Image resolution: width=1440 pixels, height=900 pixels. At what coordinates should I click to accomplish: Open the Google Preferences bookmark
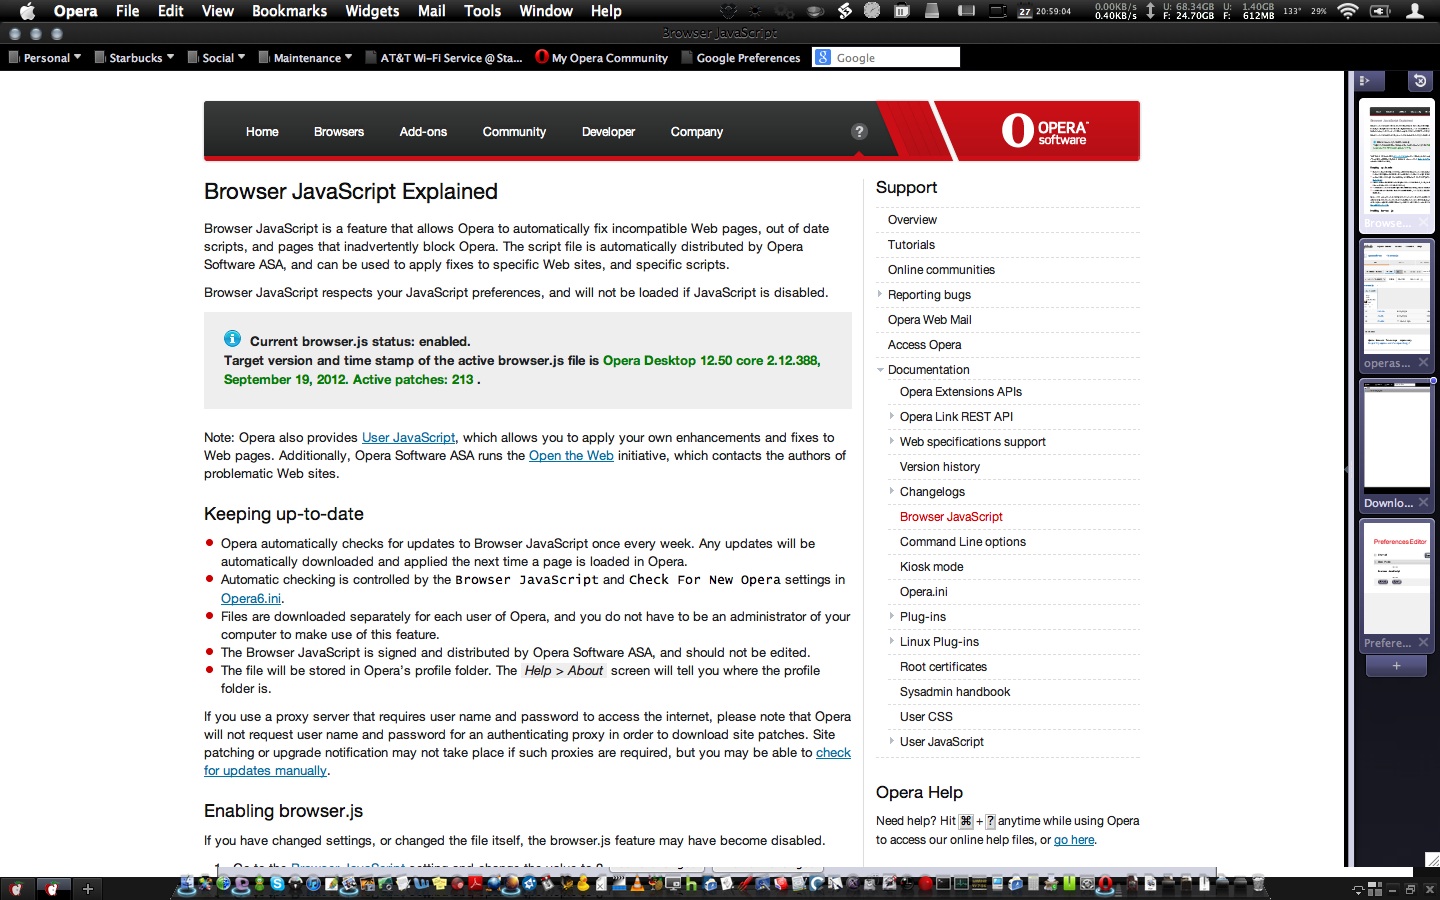pyautogui.click(x=741, y=58)
